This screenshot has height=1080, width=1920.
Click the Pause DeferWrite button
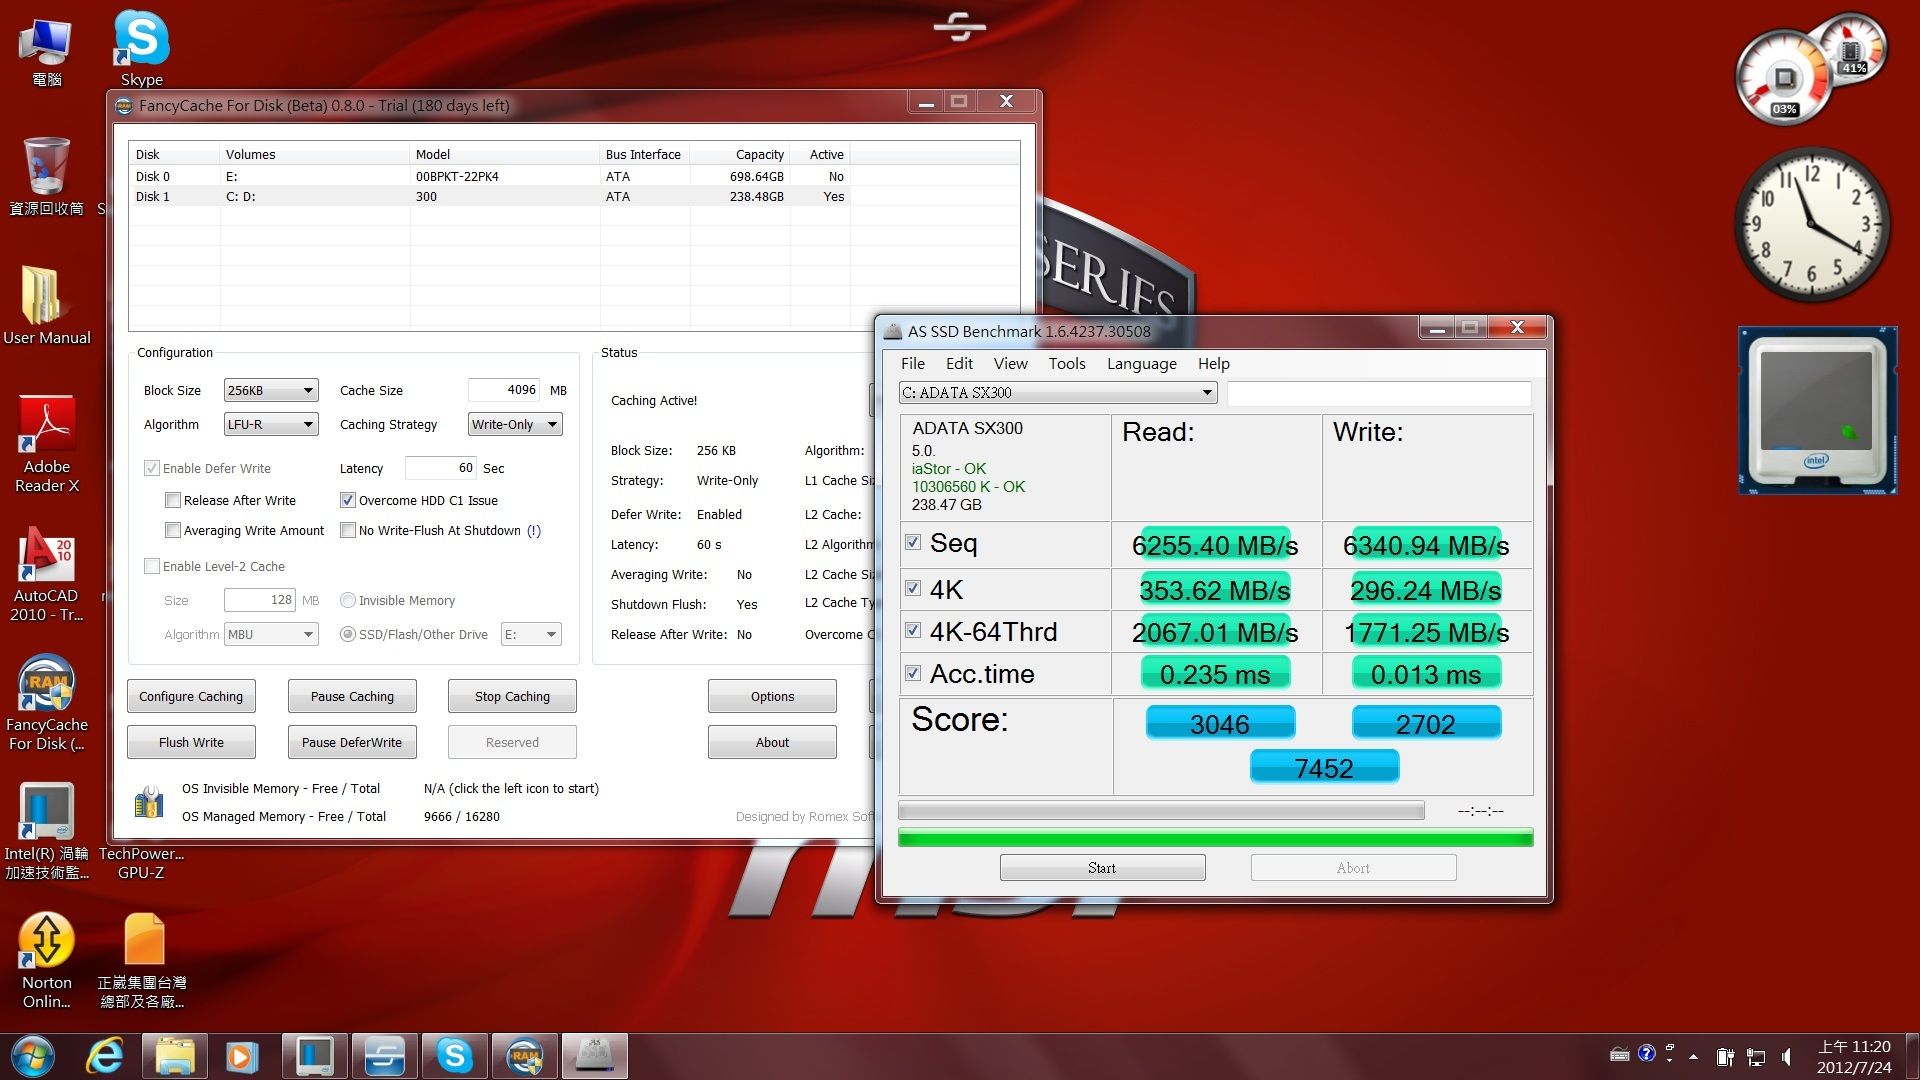click(x=352, y=742)
